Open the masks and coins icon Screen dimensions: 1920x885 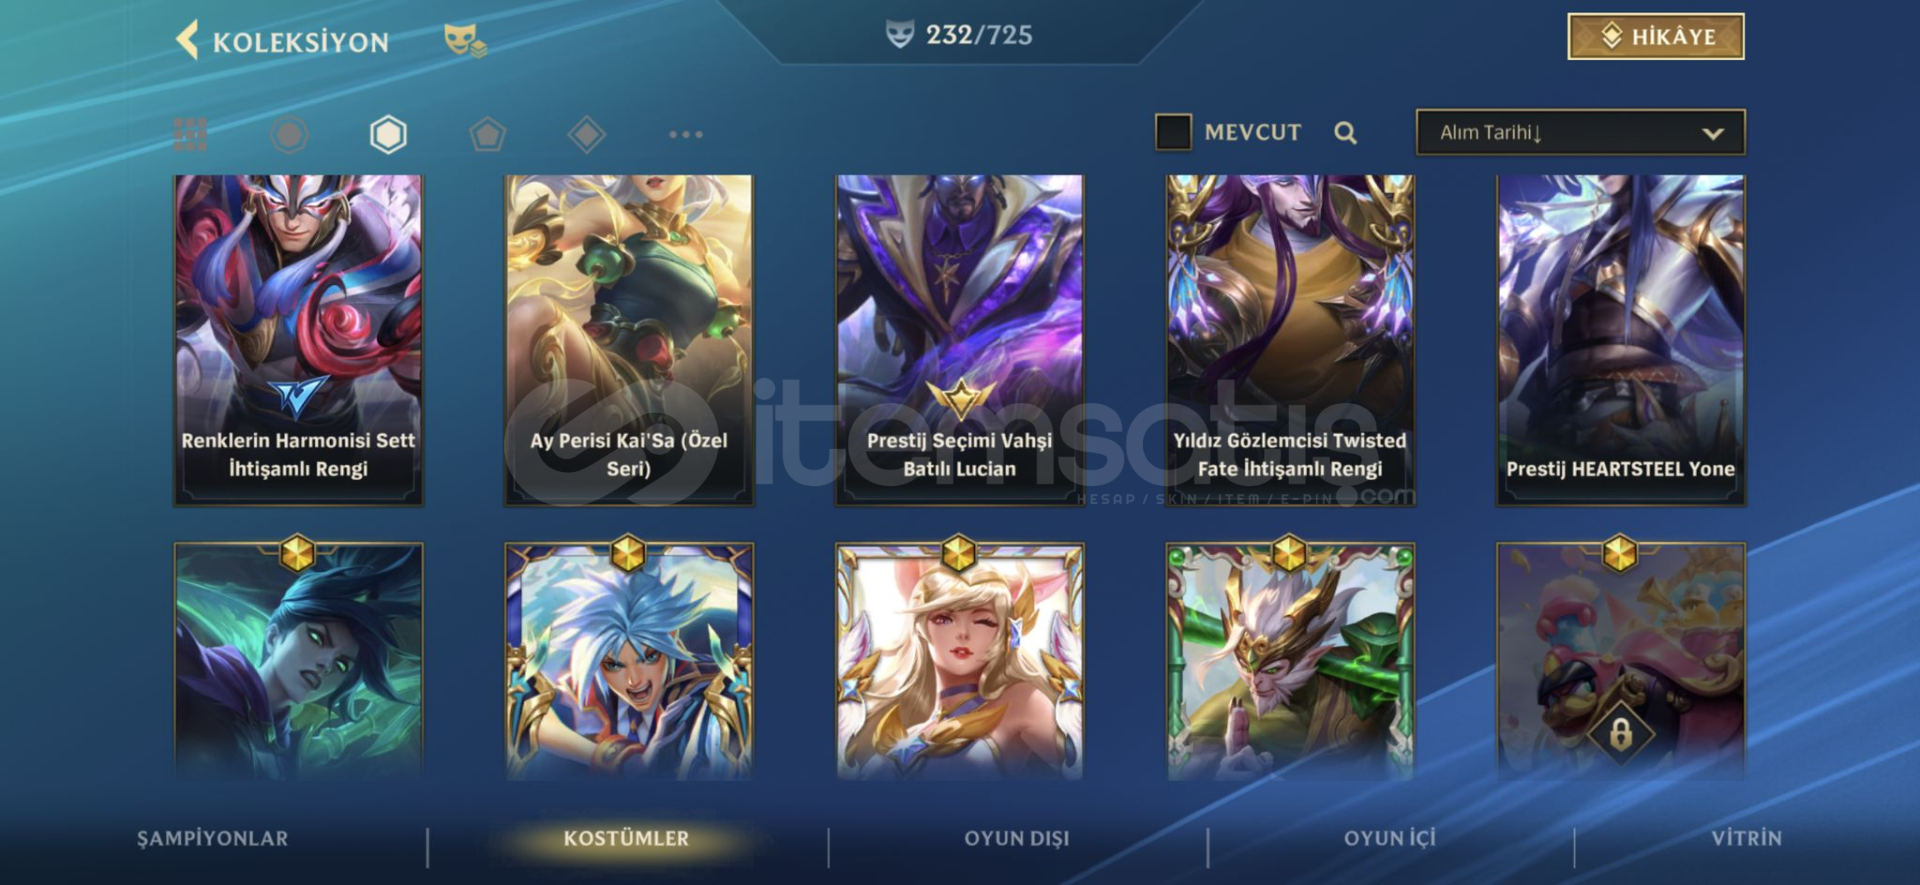coord(465,40)
